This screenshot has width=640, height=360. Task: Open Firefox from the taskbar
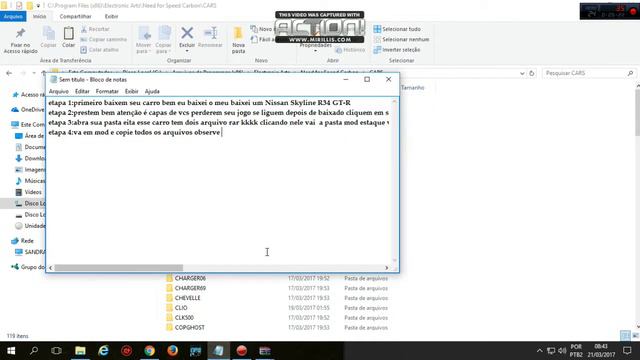pos(172,351)
